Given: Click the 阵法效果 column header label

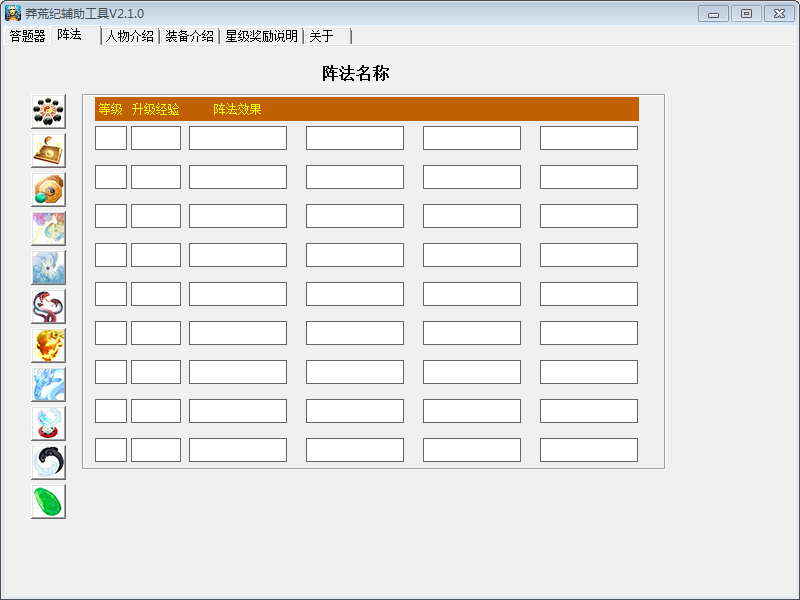Looking at the screenshot, I should 237,109.
